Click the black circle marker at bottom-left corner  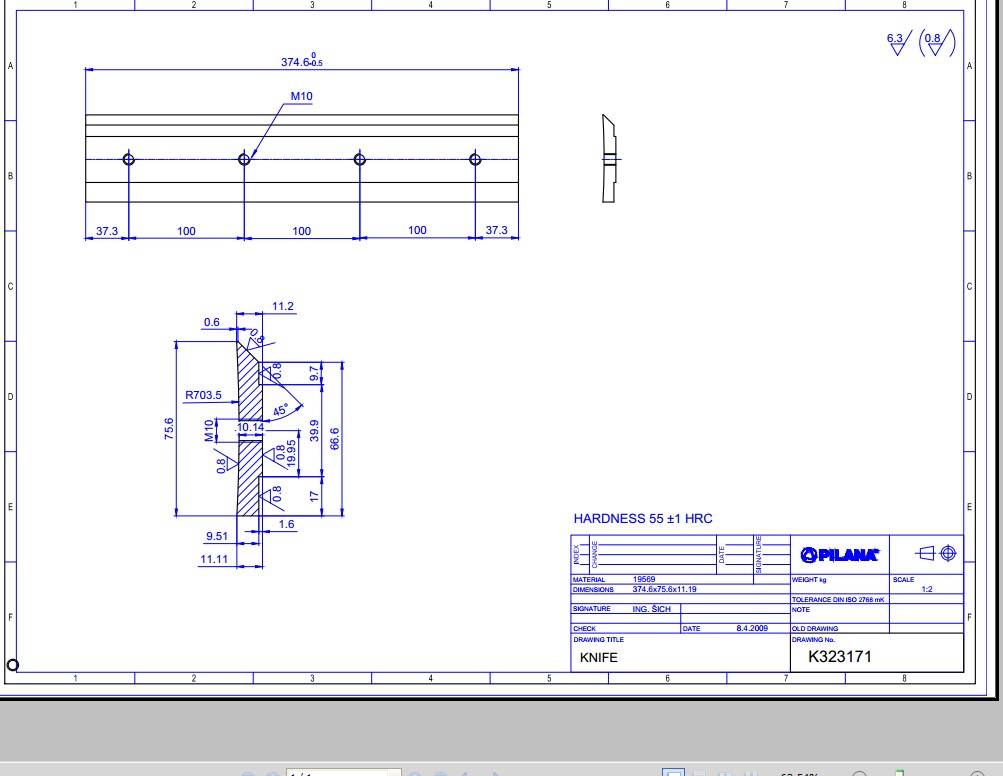tap(13, 664)
